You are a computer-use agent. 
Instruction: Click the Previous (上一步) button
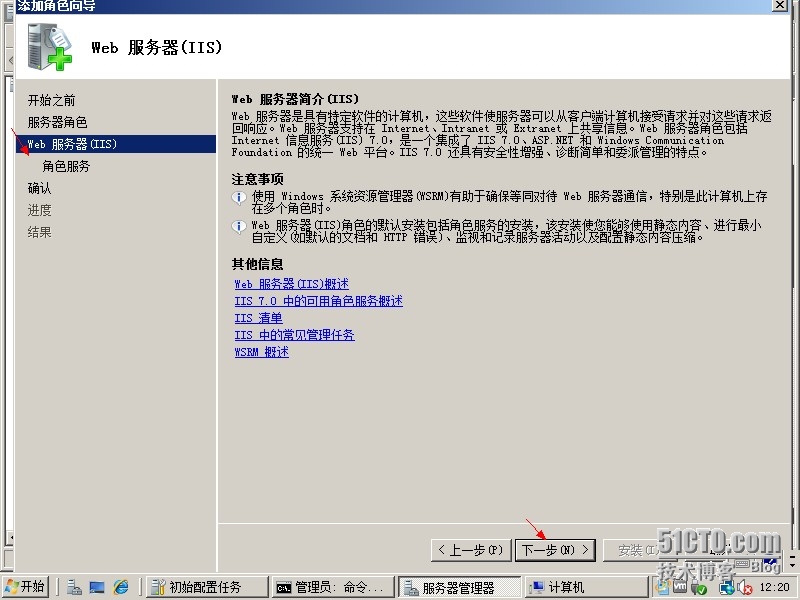click(x=470, y=550)
